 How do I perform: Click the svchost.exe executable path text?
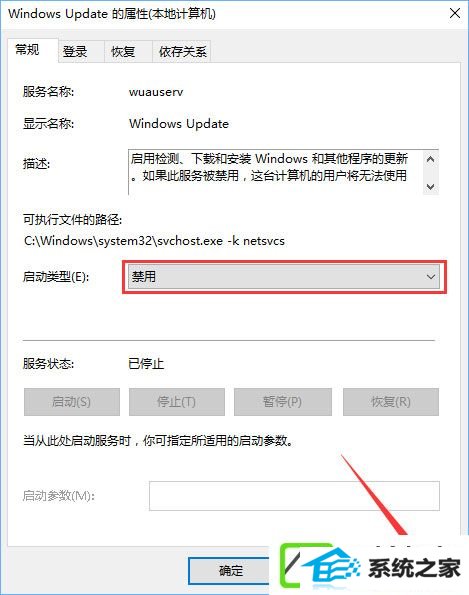pyautogui.click(x=154, y=241)
